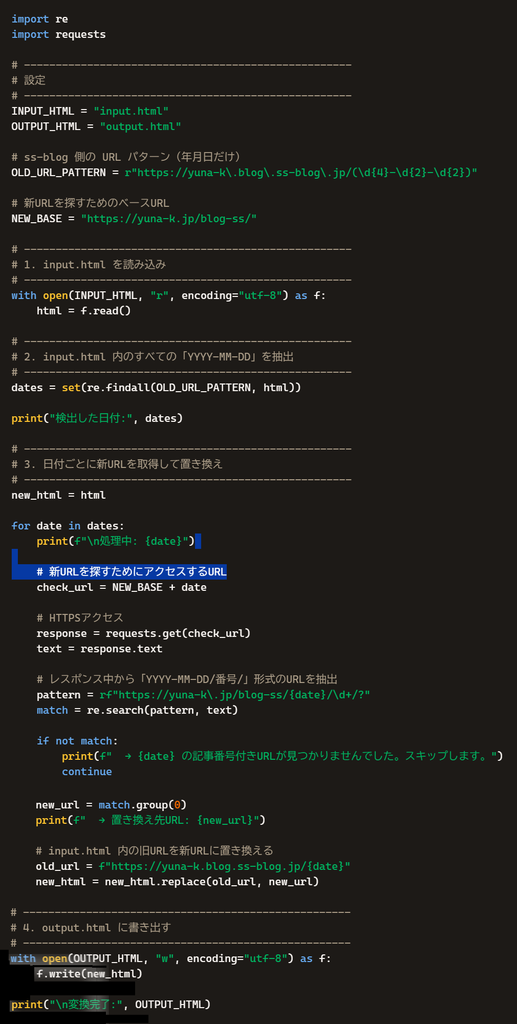
Task: Click the "text = response.text" line
Action: (x=99, y=648)
